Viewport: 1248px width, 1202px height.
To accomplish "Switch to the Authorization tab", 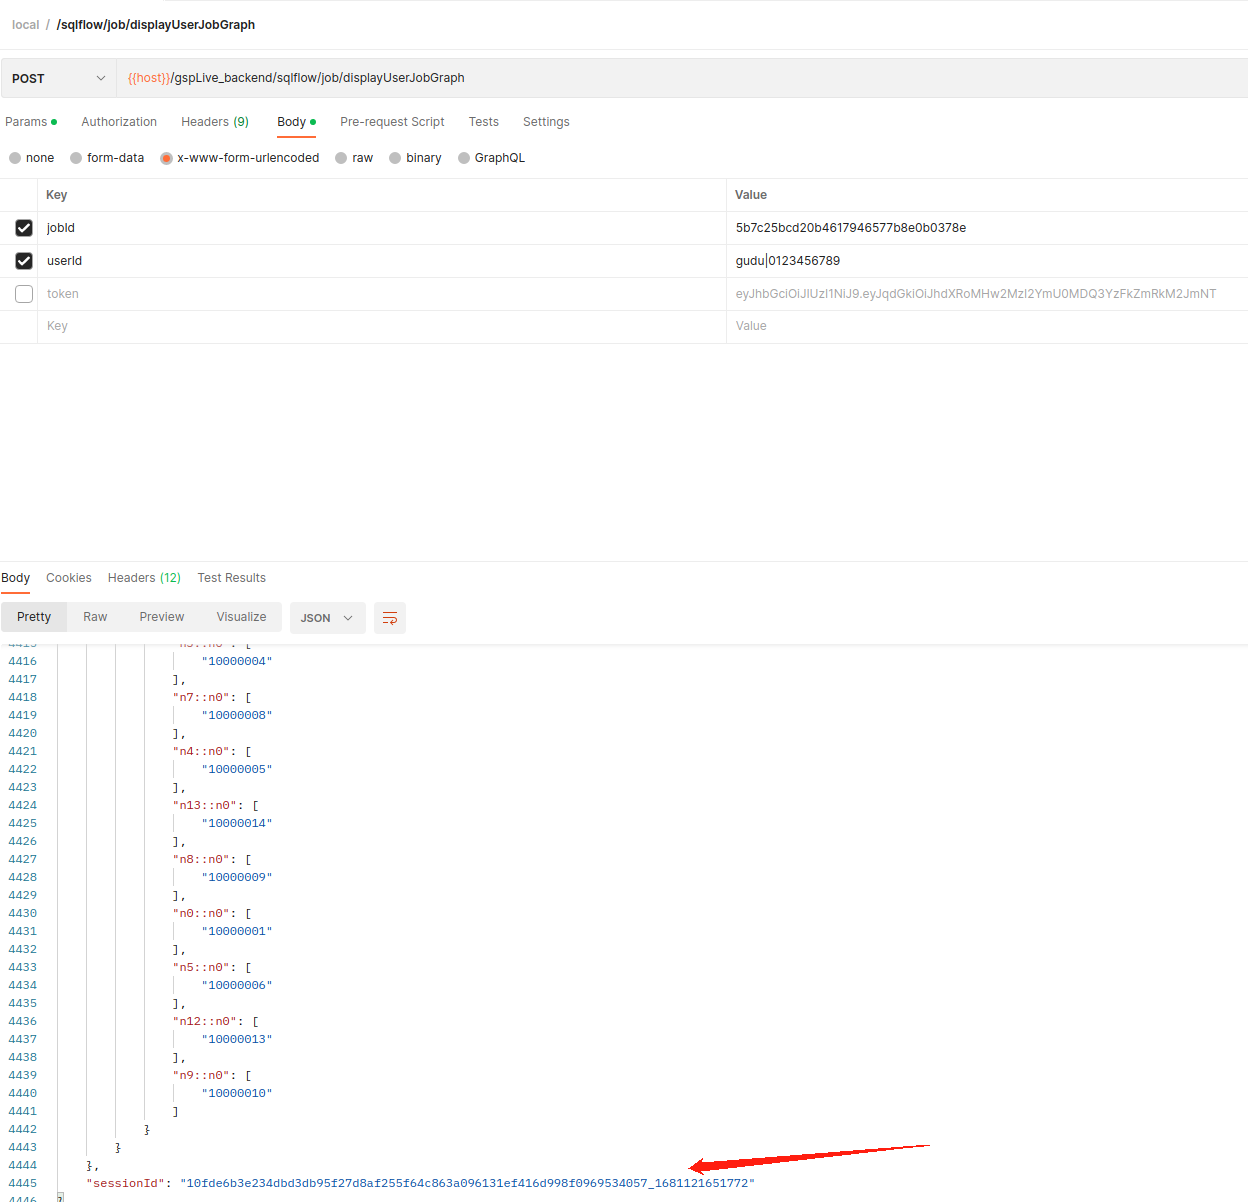I will [x=119, y=122].
